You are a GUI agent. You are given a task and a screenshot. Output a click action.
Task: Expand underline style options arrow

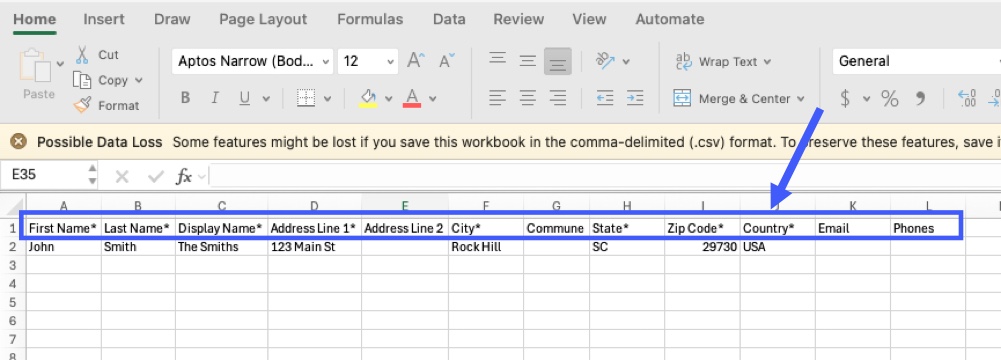pyautogui.click(x=266, y=99)
